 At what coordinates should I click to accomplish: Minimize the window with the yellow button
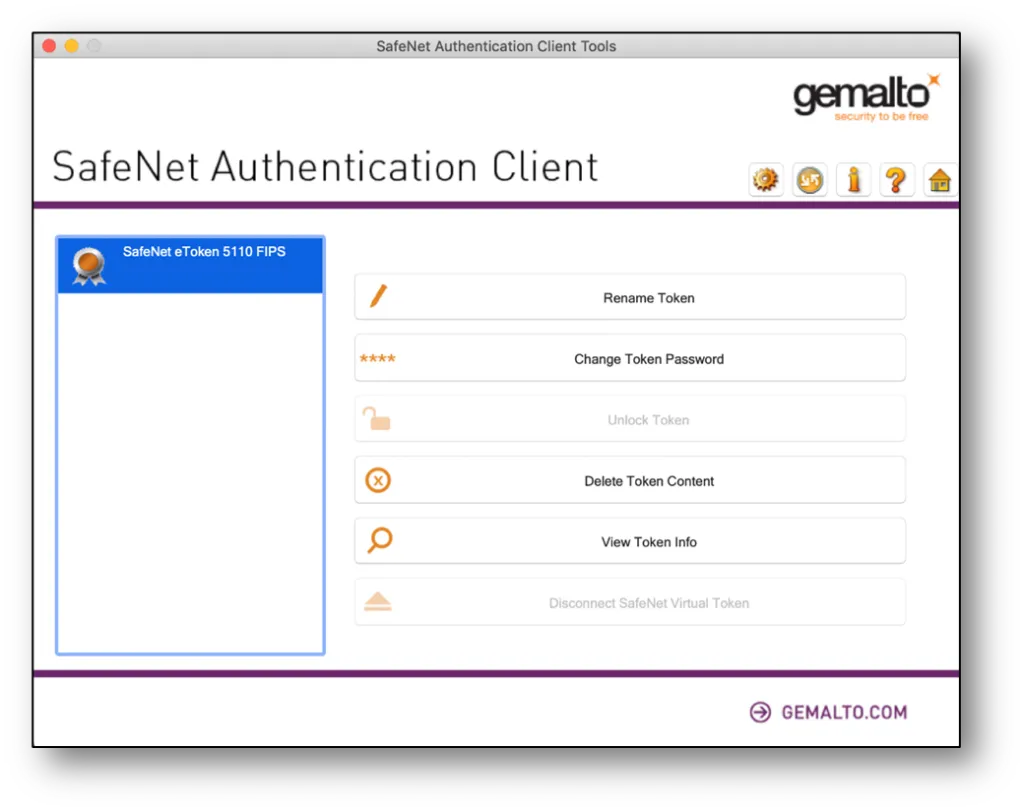[72, 46]
